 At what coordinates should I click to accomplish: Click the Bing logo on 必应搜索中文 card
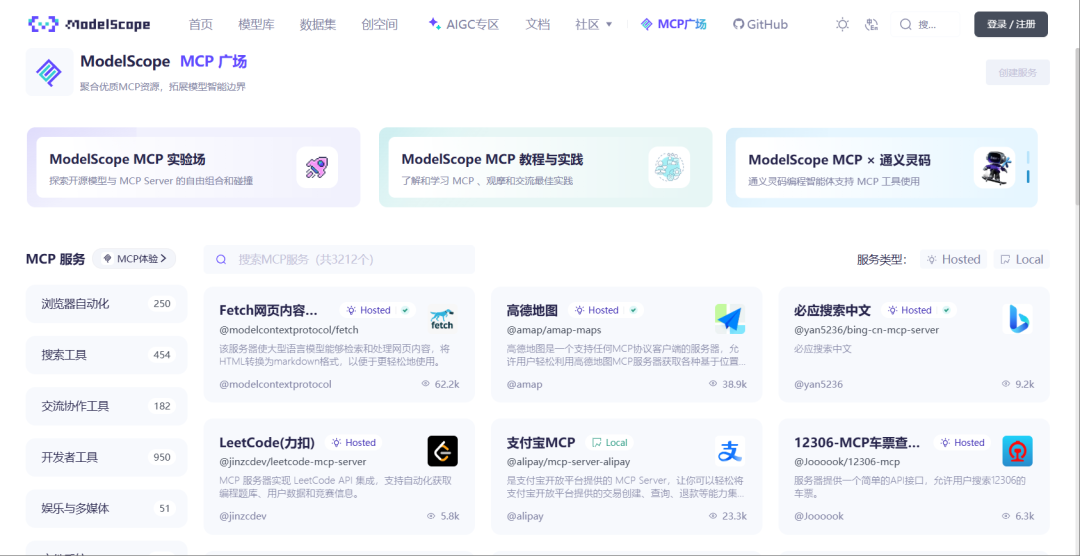(1017, 318)
